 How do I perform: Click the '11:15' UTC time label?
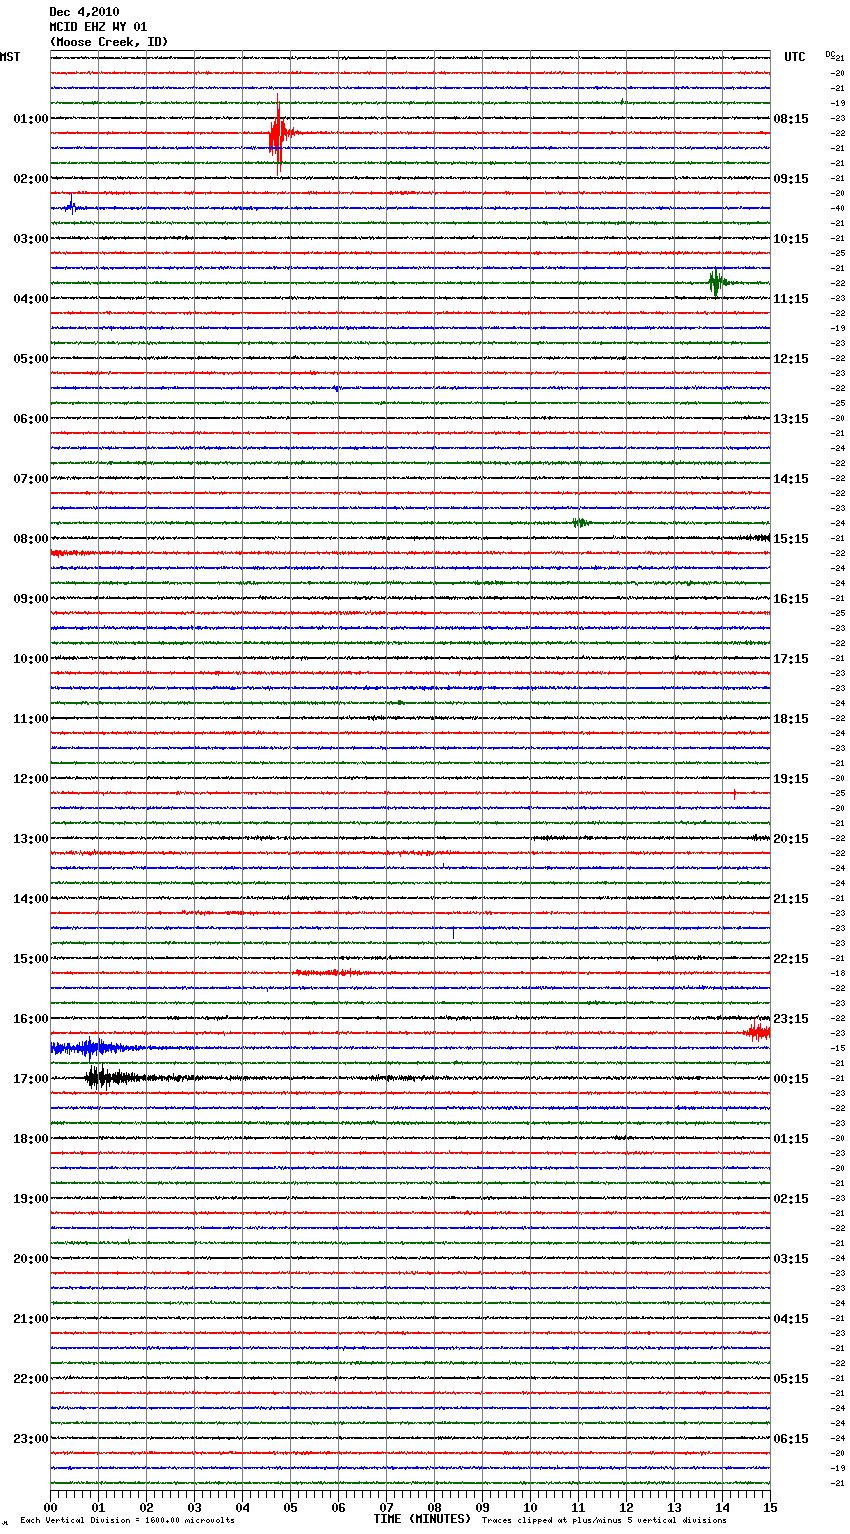pos(791,299)
